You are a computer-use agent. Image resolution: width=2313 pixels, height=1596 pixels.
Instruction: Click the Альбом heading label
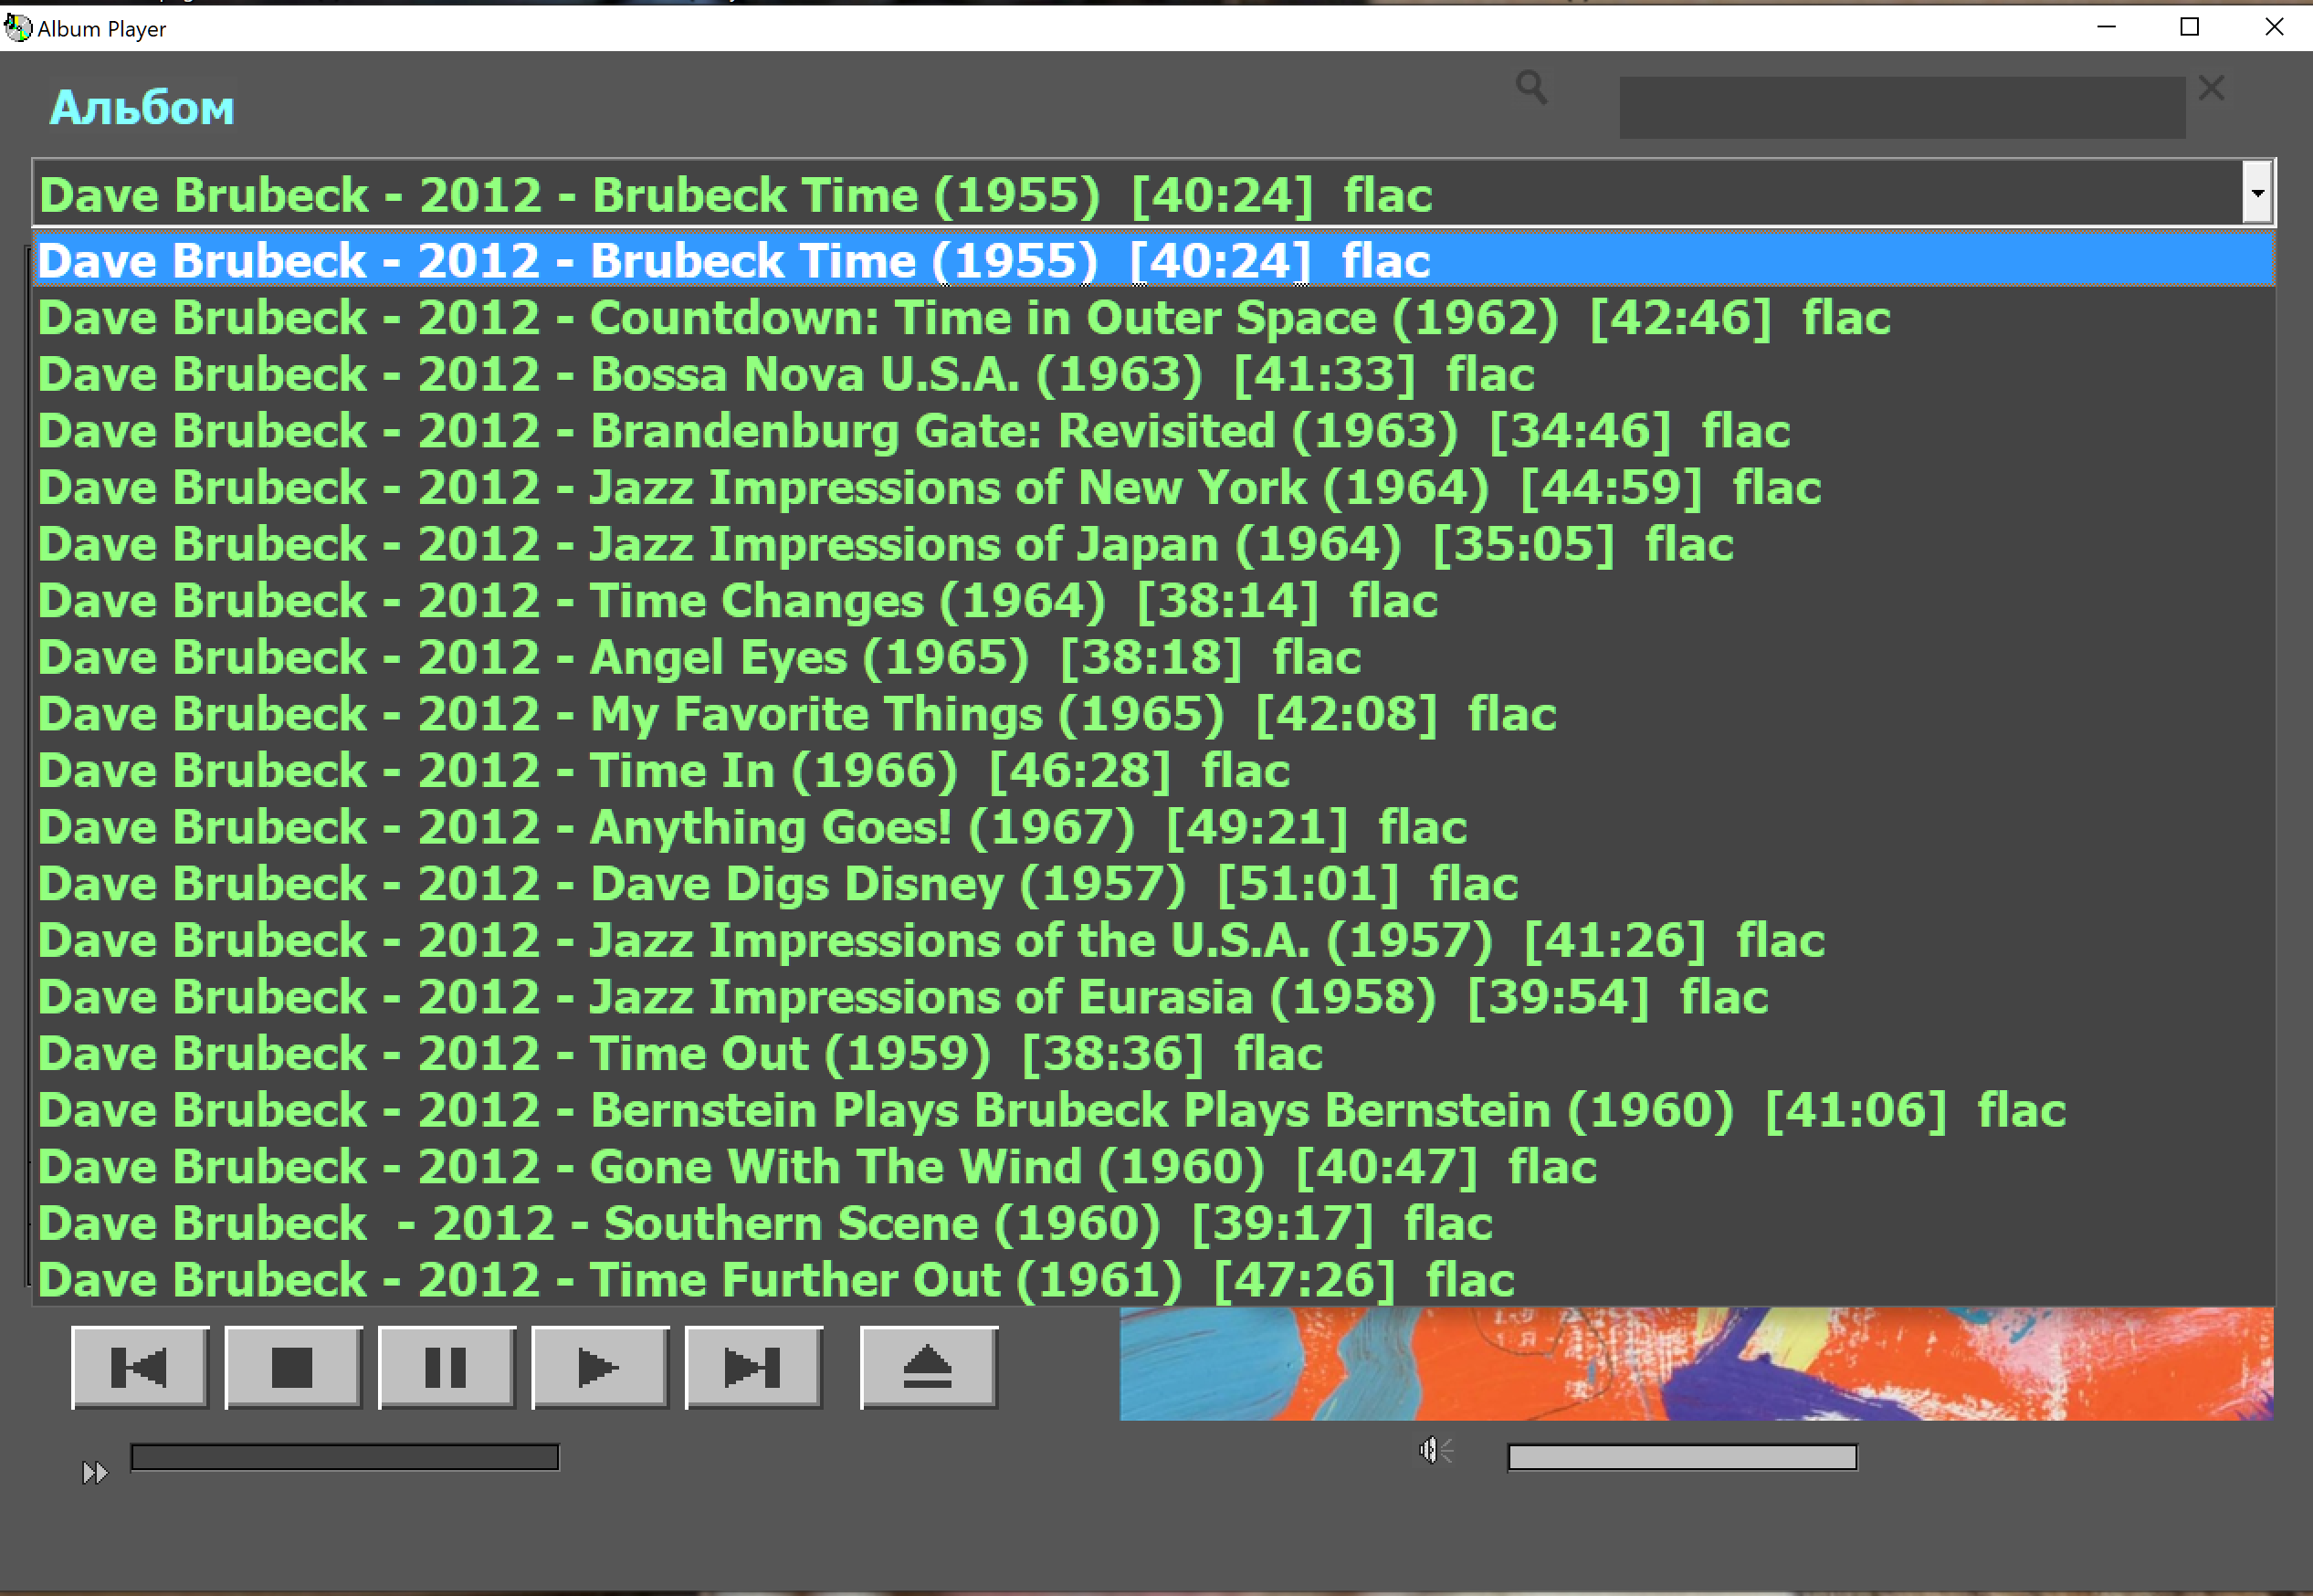point(142,108)
